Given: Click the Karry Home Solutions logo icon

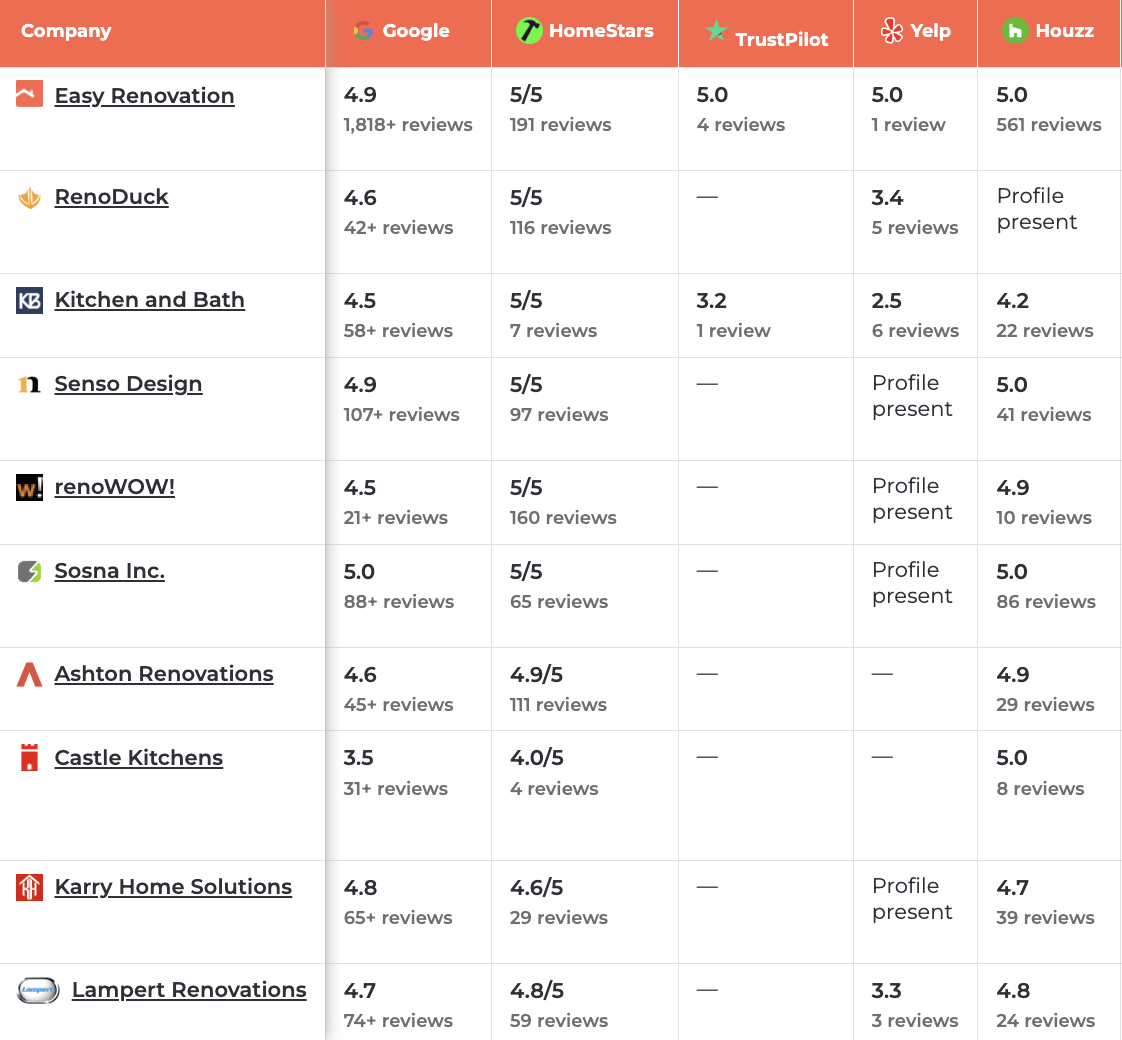Looking at the screenshot, I should tap(29, 887).
